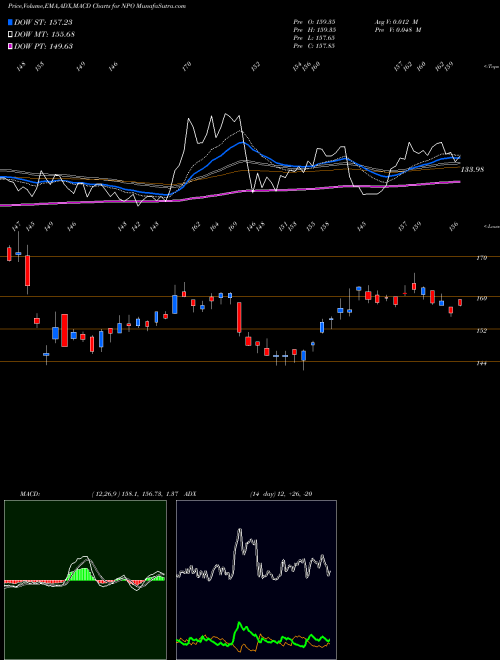Viewport: 500px width, 660px height.
Task: Click the 'Avg V: 0.012 M' volume text
Action: point(396,22)
